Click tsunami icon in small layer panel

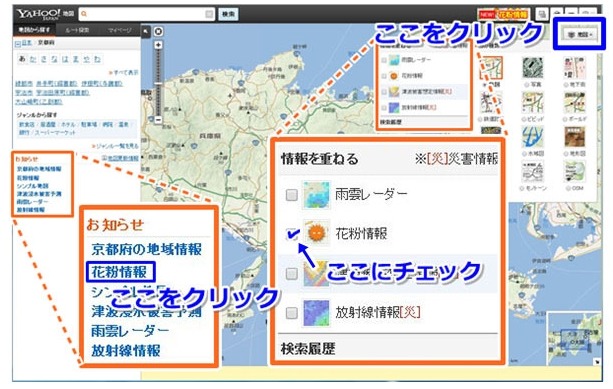point(394,91)
